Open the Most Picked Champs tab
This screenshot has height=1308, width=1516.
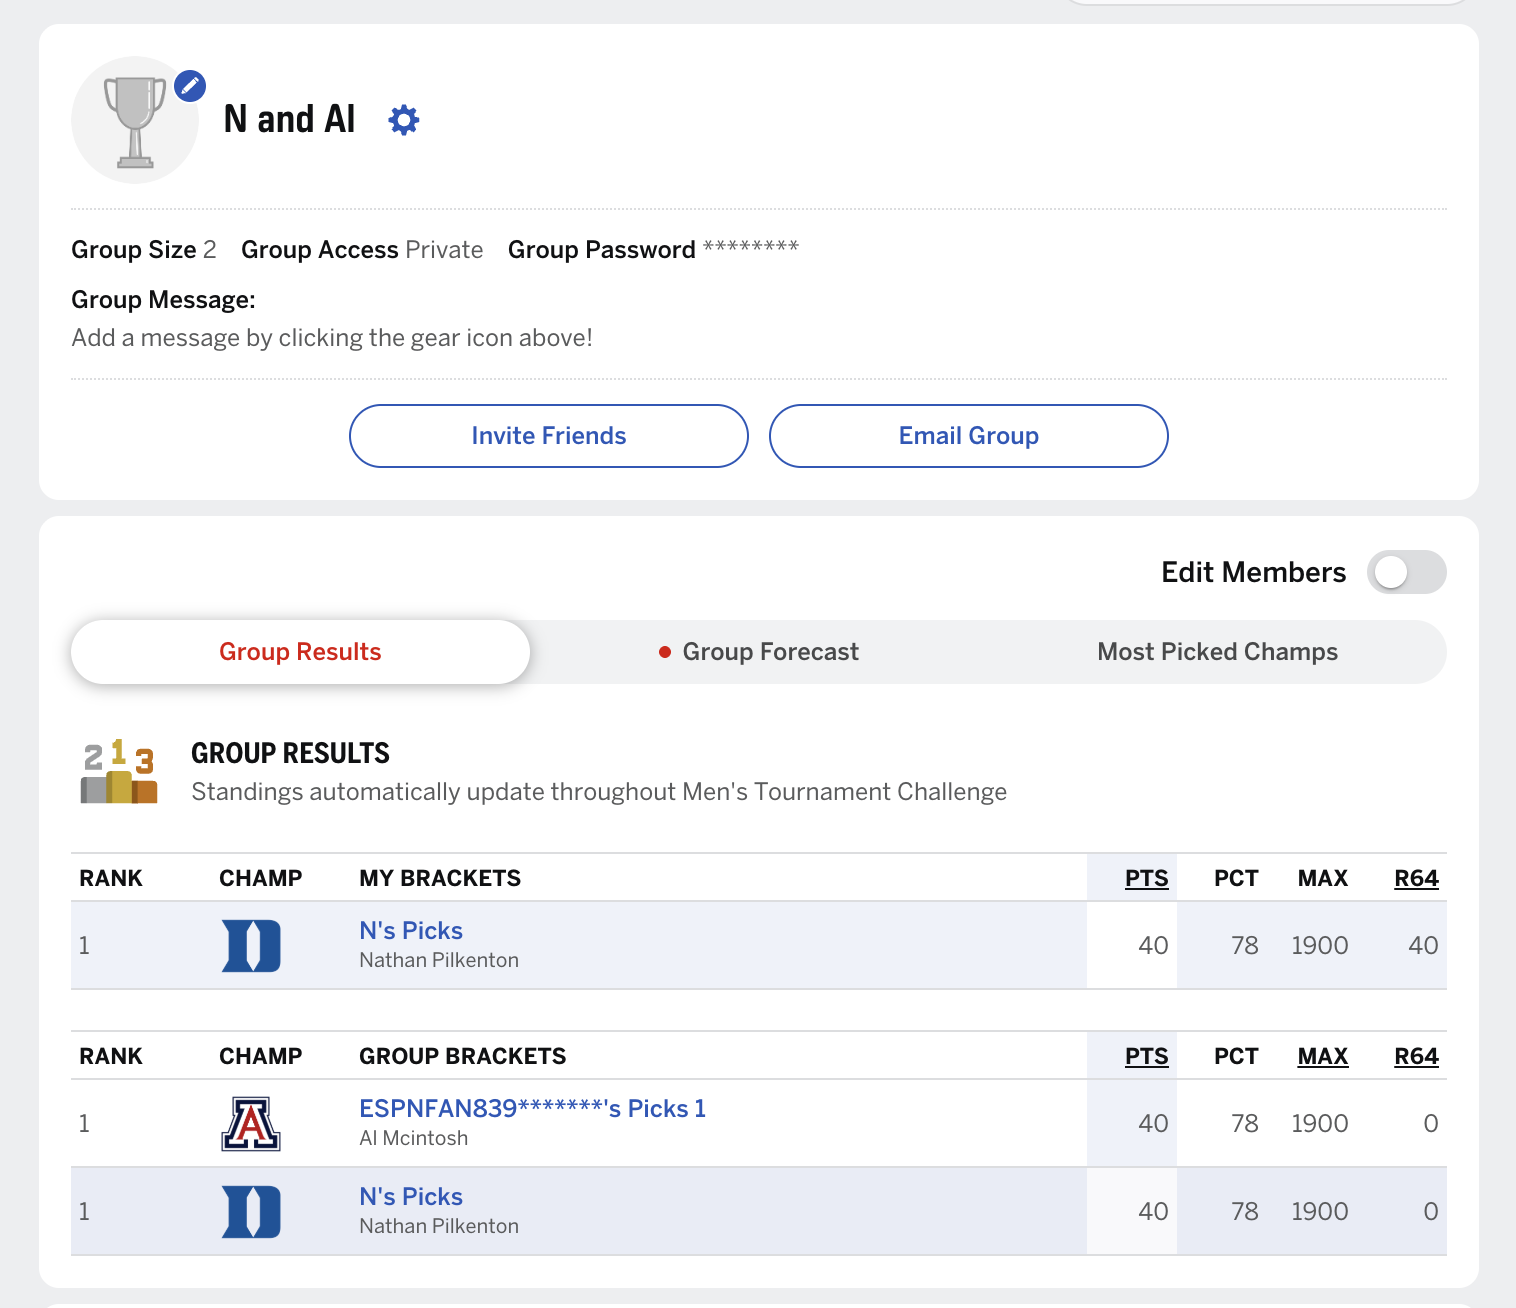[1217, 651]
